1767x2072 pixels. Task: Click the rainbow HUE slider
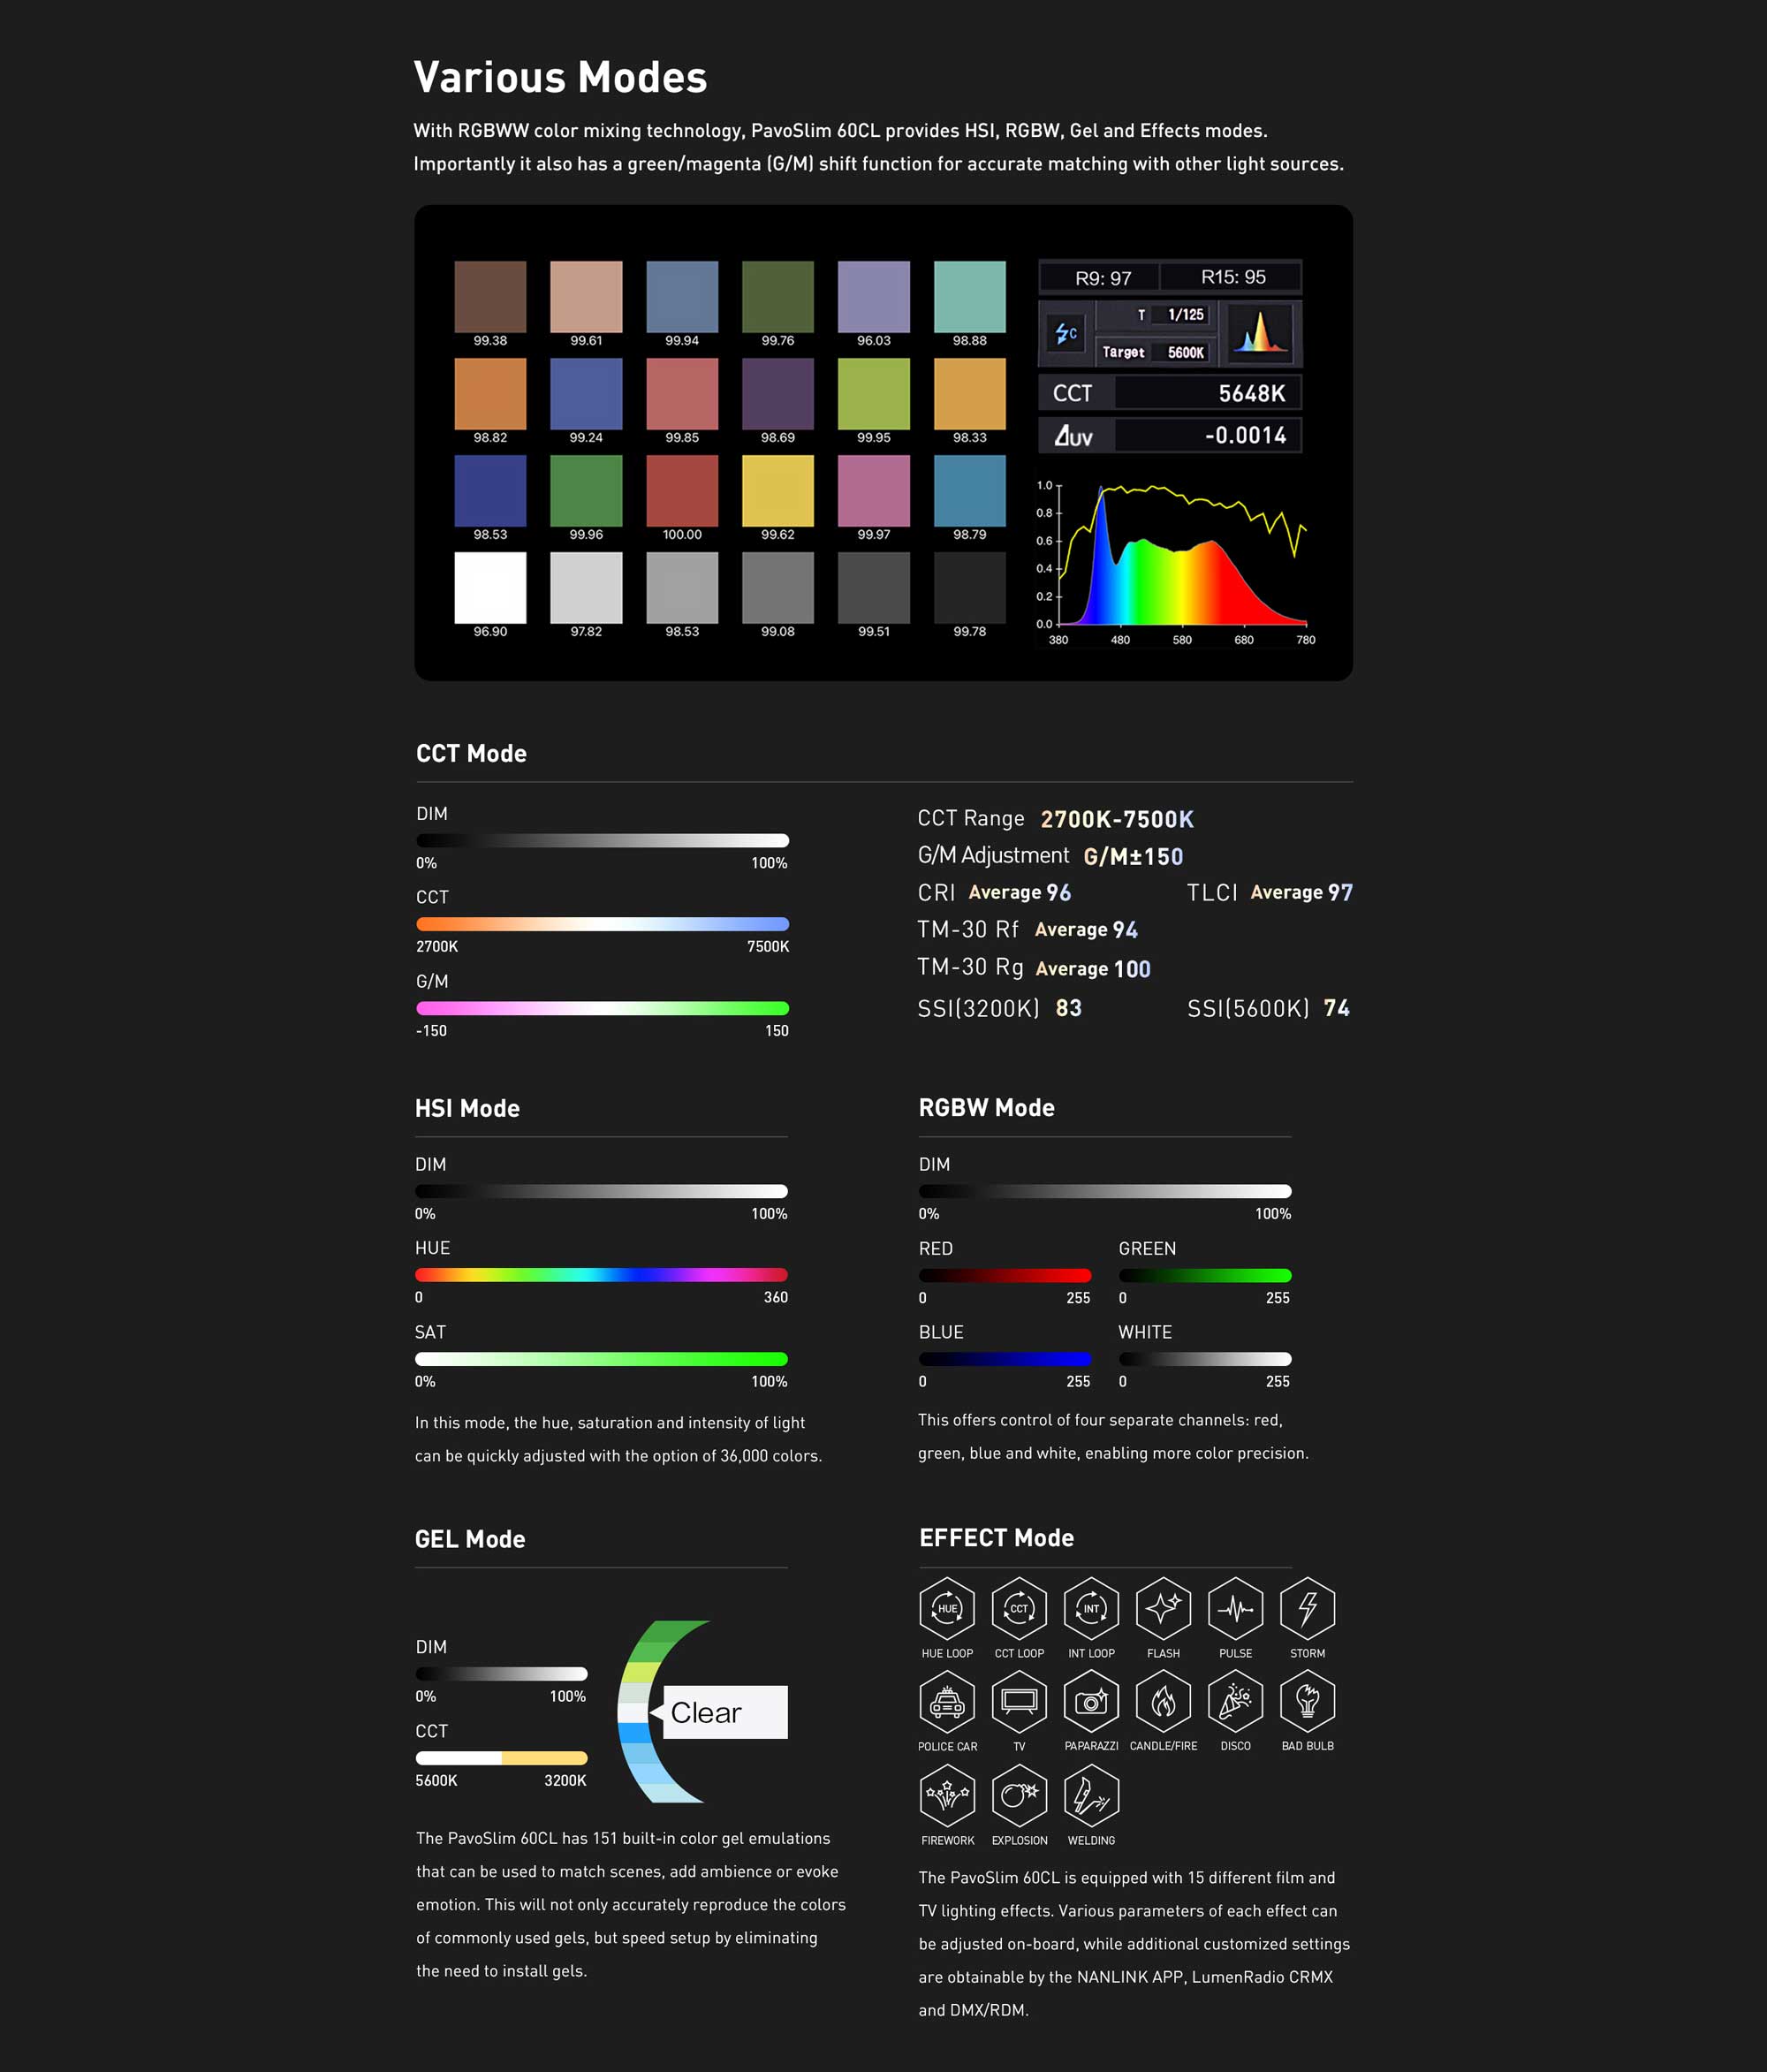(601, 1275)
